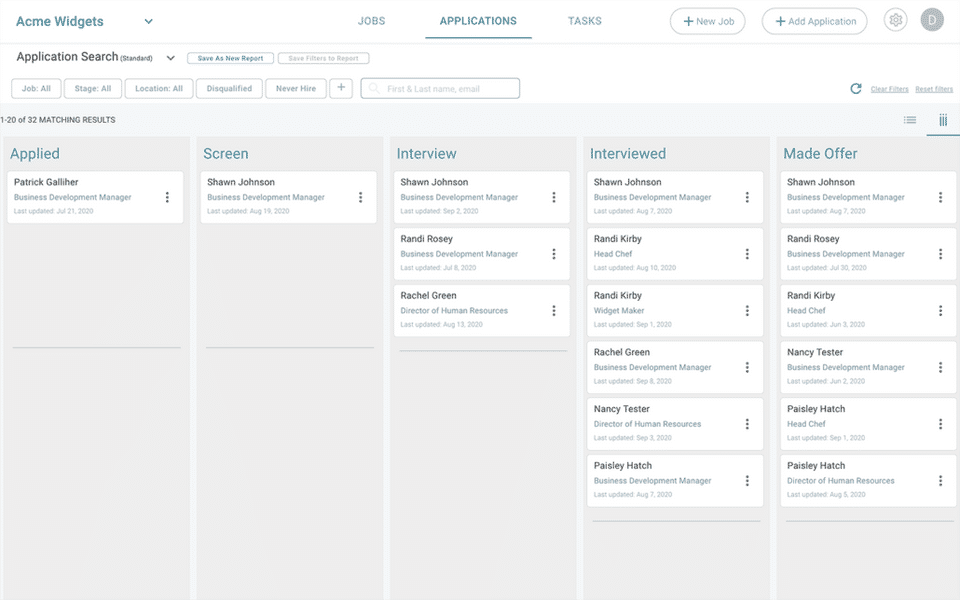Open options for Shawn Johnson in Interview column
The height and width of the screenshot is (600, 960).
tap(553, 197)
